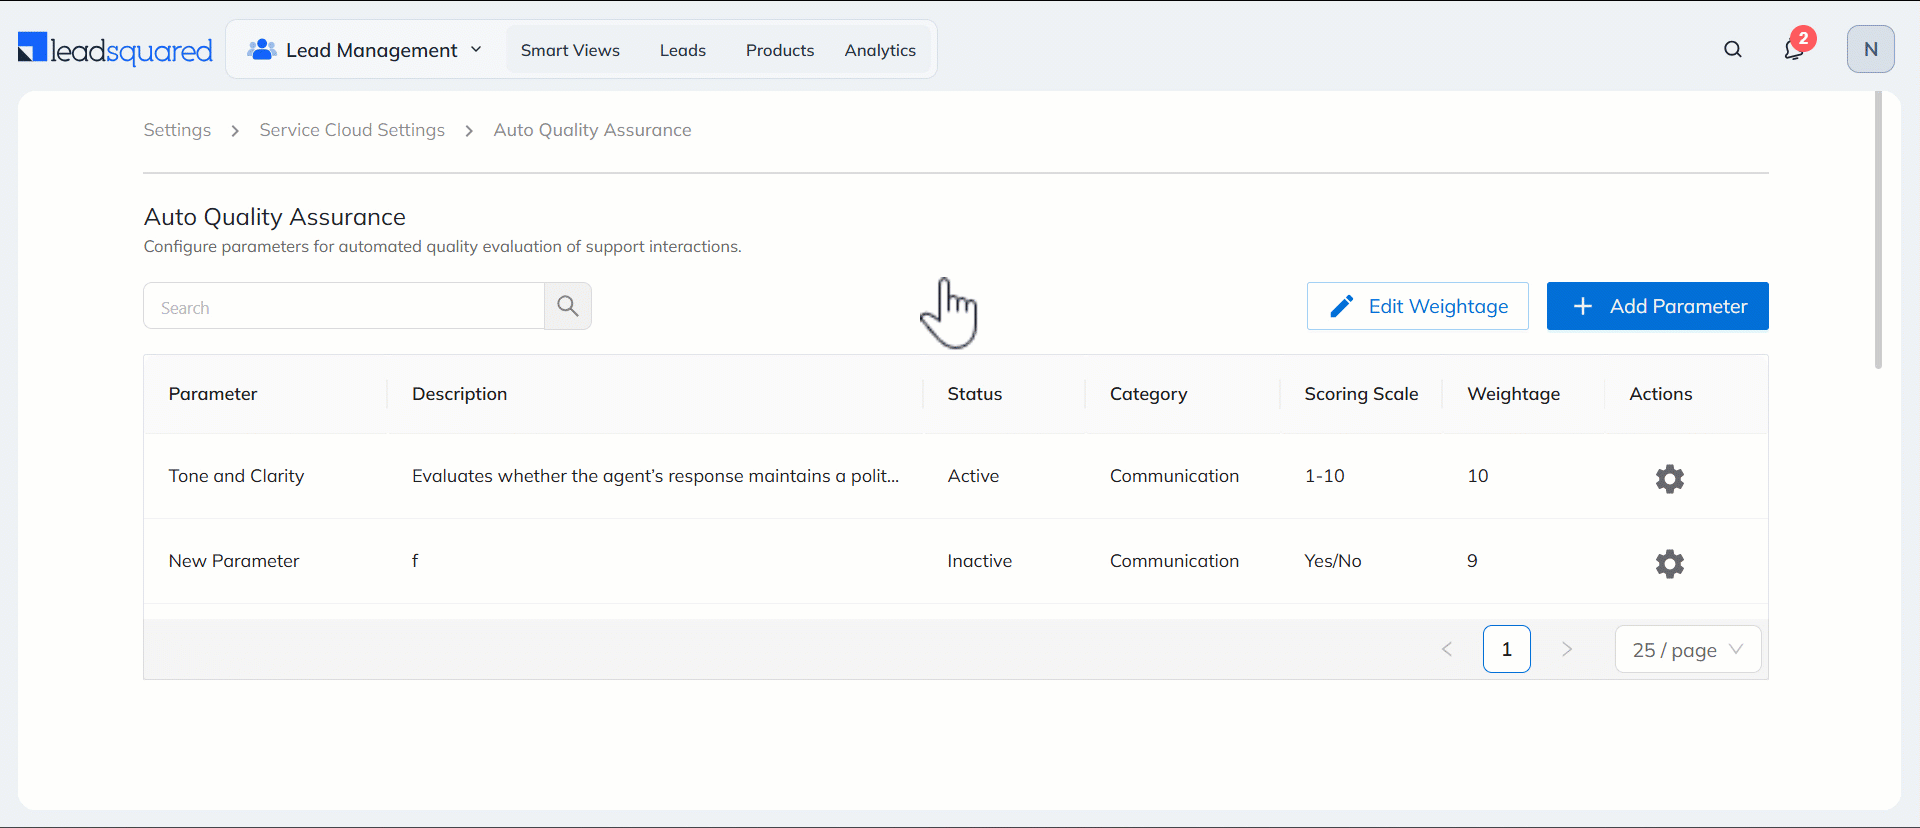The height and width of the screenshot is (828, 1920).
Task: Focus the parameter Search field
Action: point(344,306)
